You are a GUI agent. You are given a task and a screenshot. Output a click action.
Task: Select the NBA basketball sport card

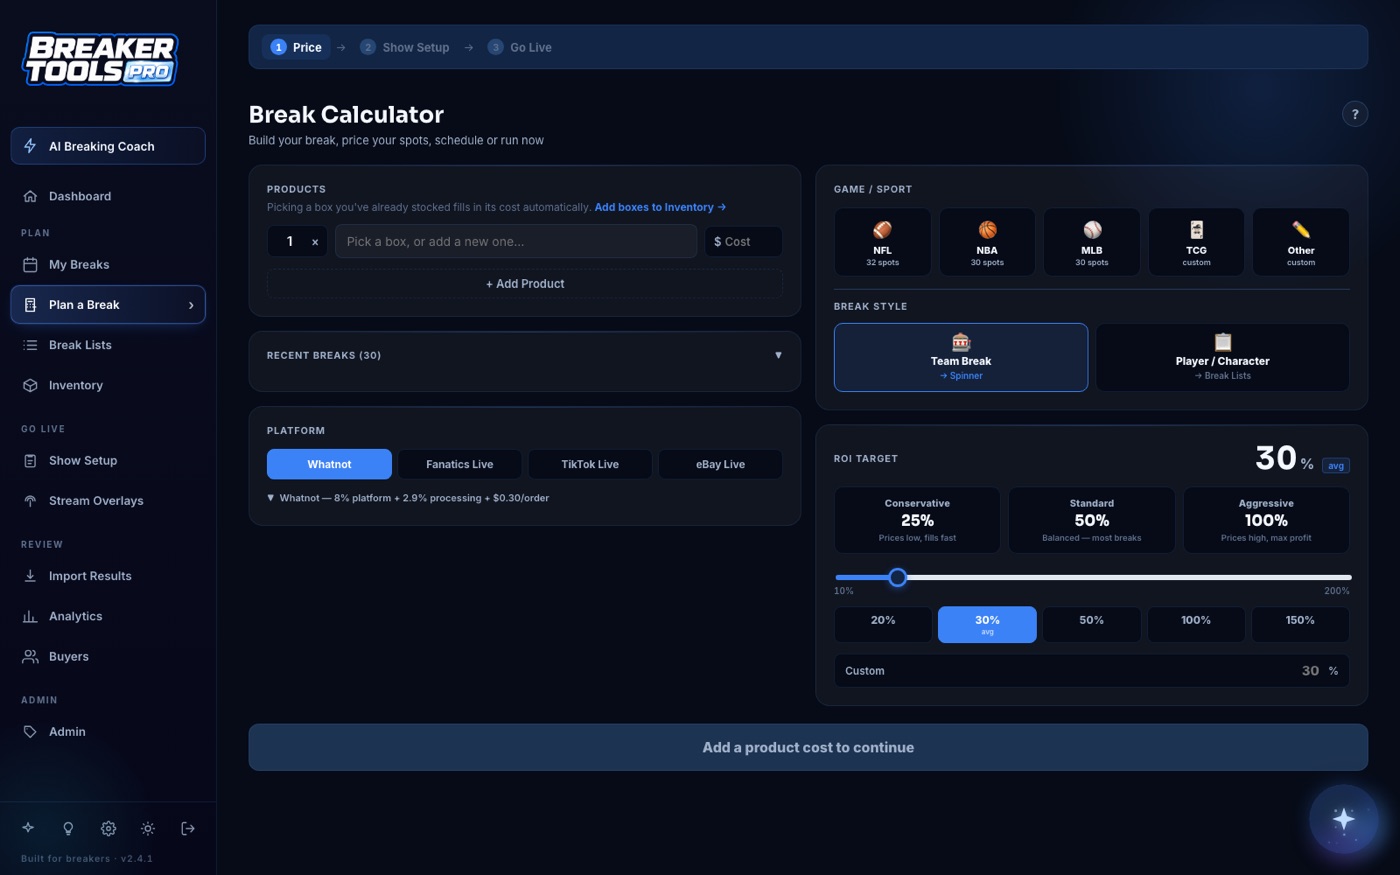coord(987,242)
